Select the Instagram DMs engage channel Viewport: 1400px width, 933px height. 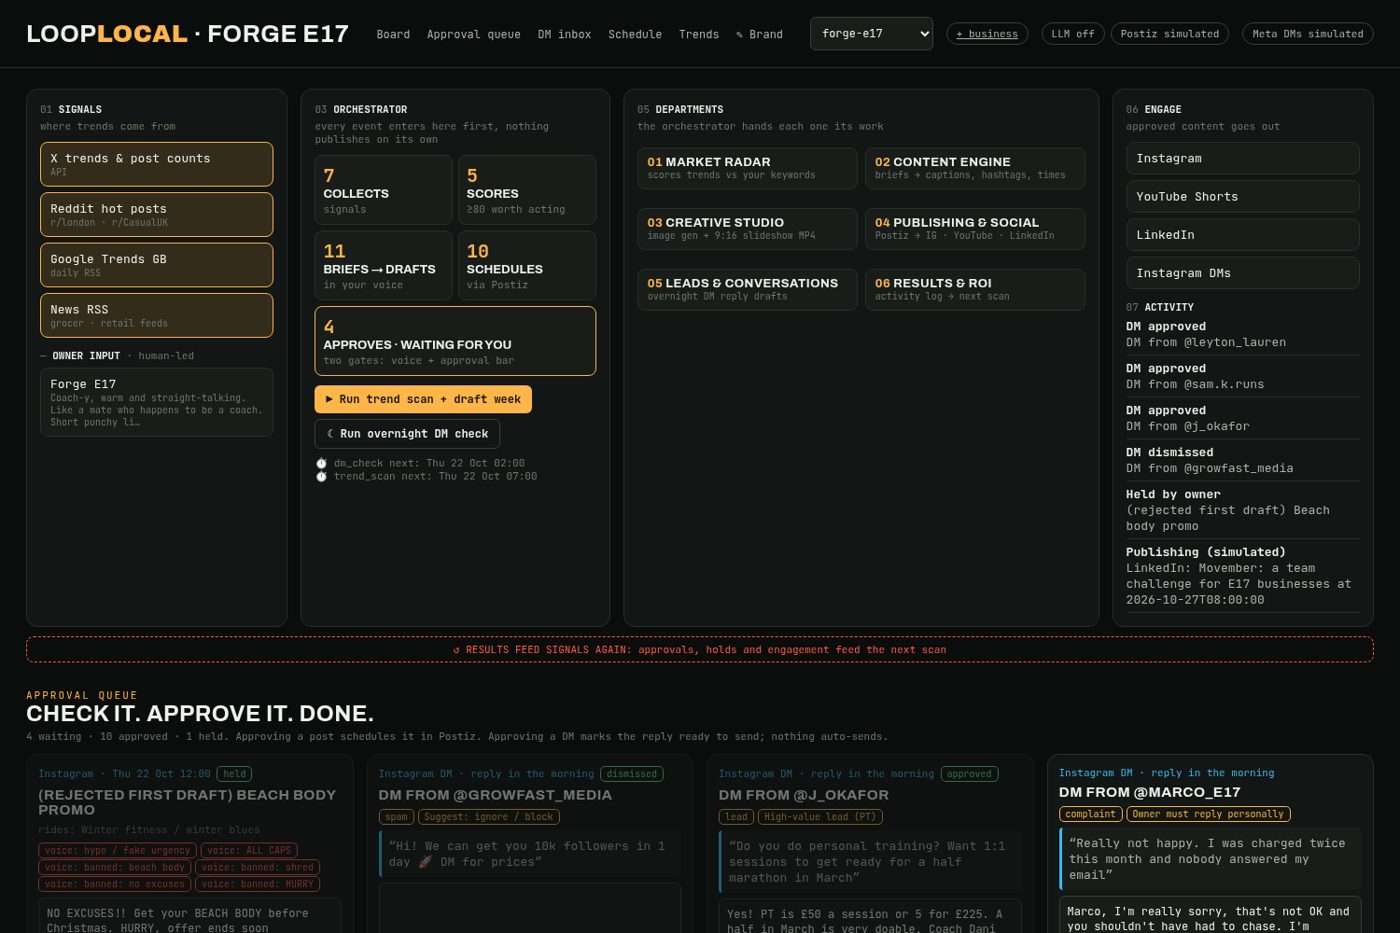pos(1243,273)
